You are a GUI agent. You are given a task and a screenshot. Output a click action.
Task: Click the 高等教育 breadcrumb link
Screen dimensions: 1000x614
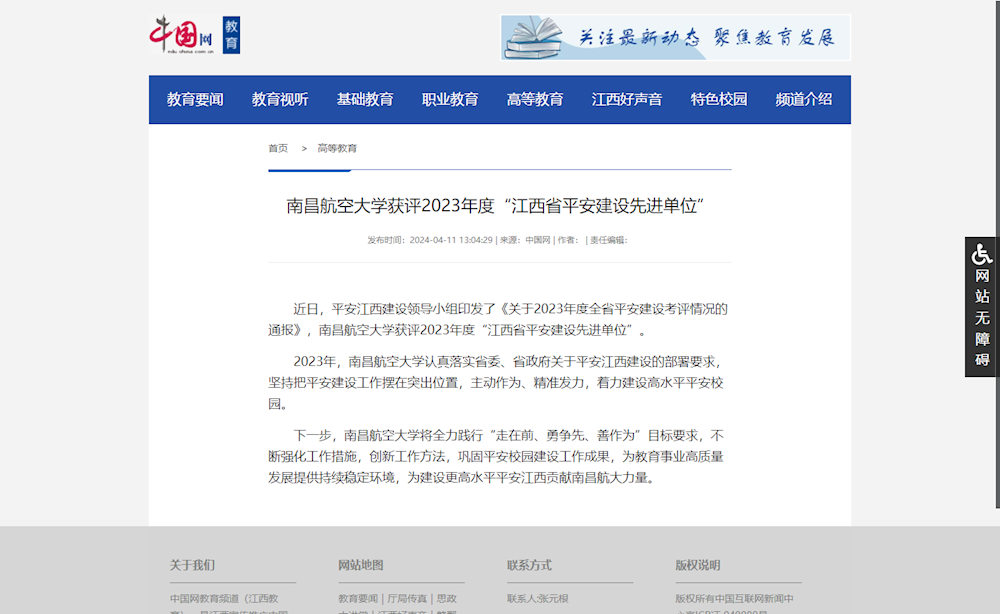(x=337, y=148)
